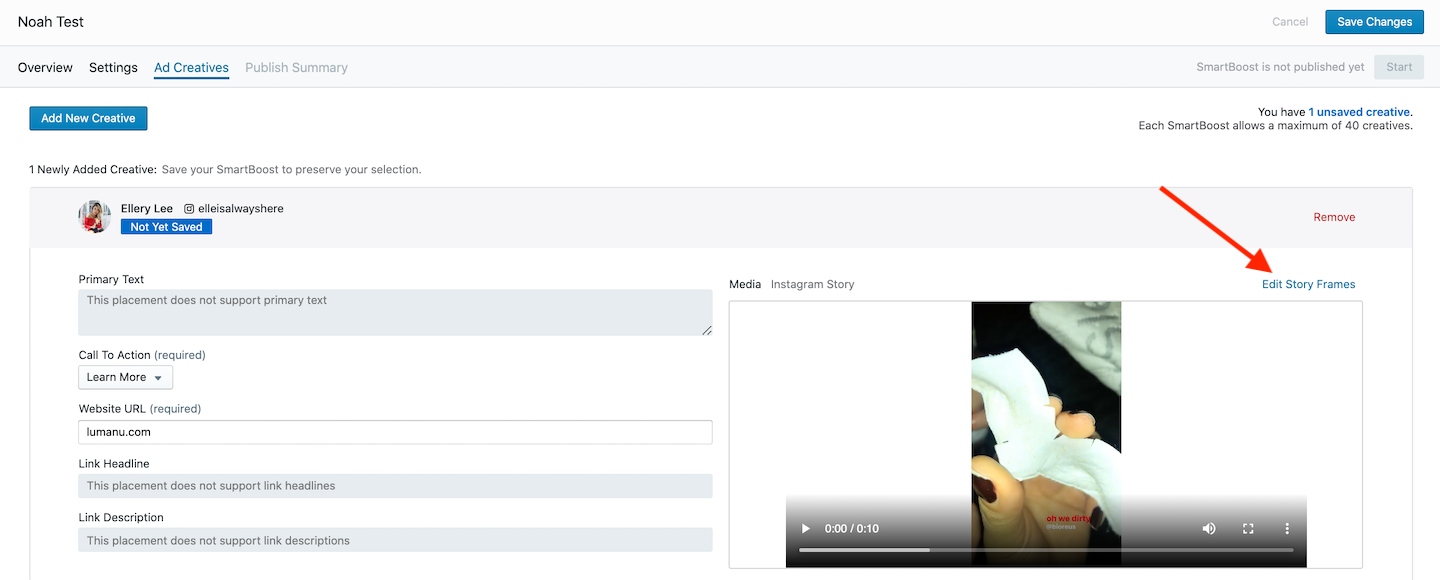Click the video time 0:00 / 0:10
1440x580 pixels.
pos(852,528)
